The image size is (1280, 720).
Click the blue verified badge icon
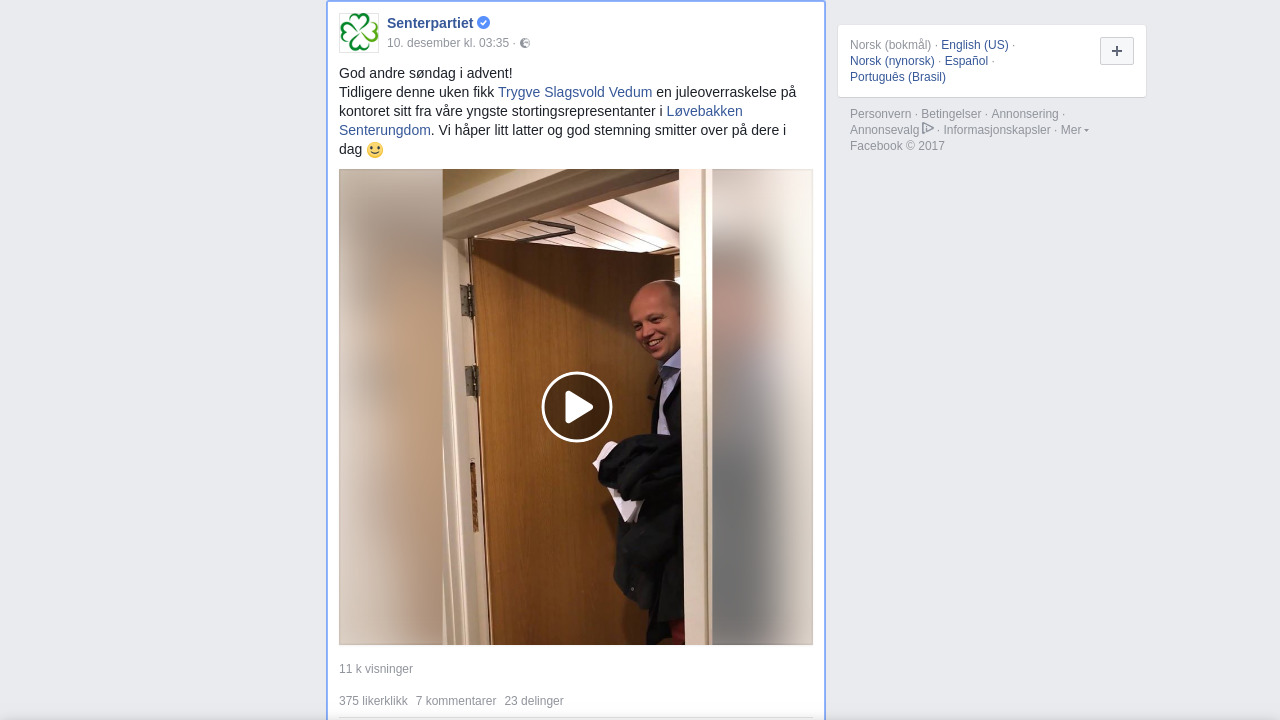(x=484, y=23)
